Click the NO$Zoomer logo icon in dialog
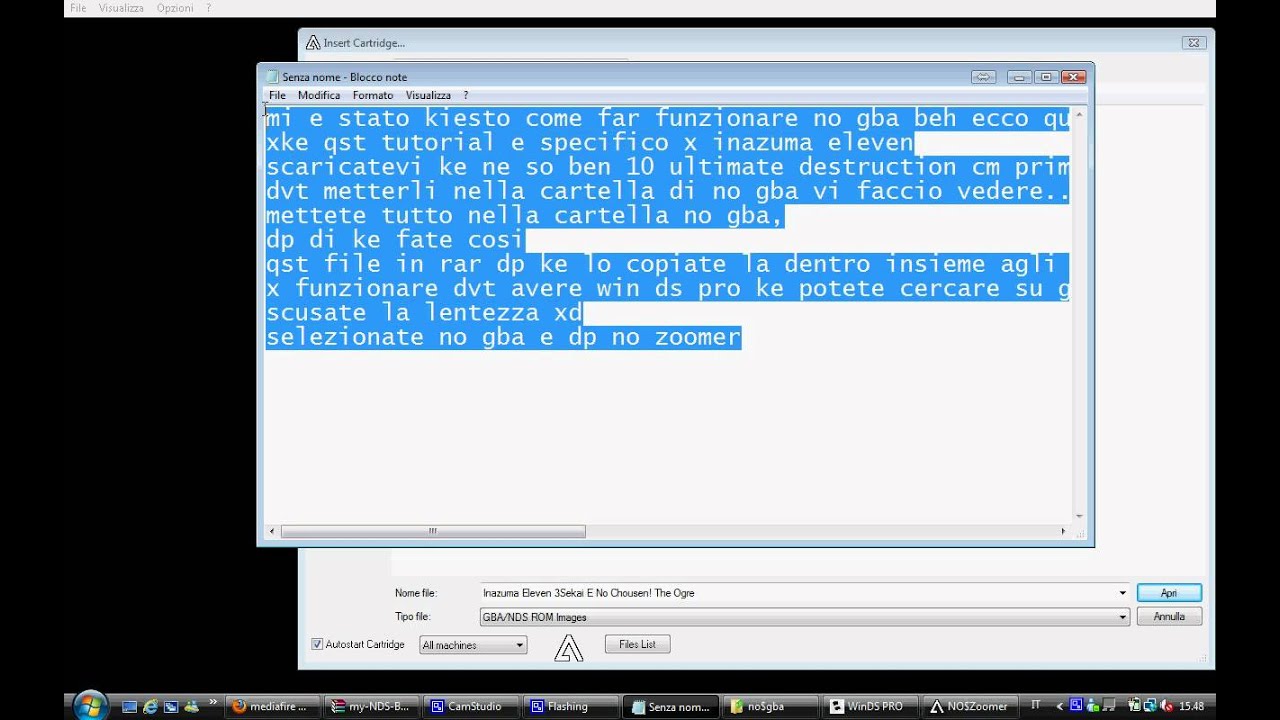 click(569, 648)
